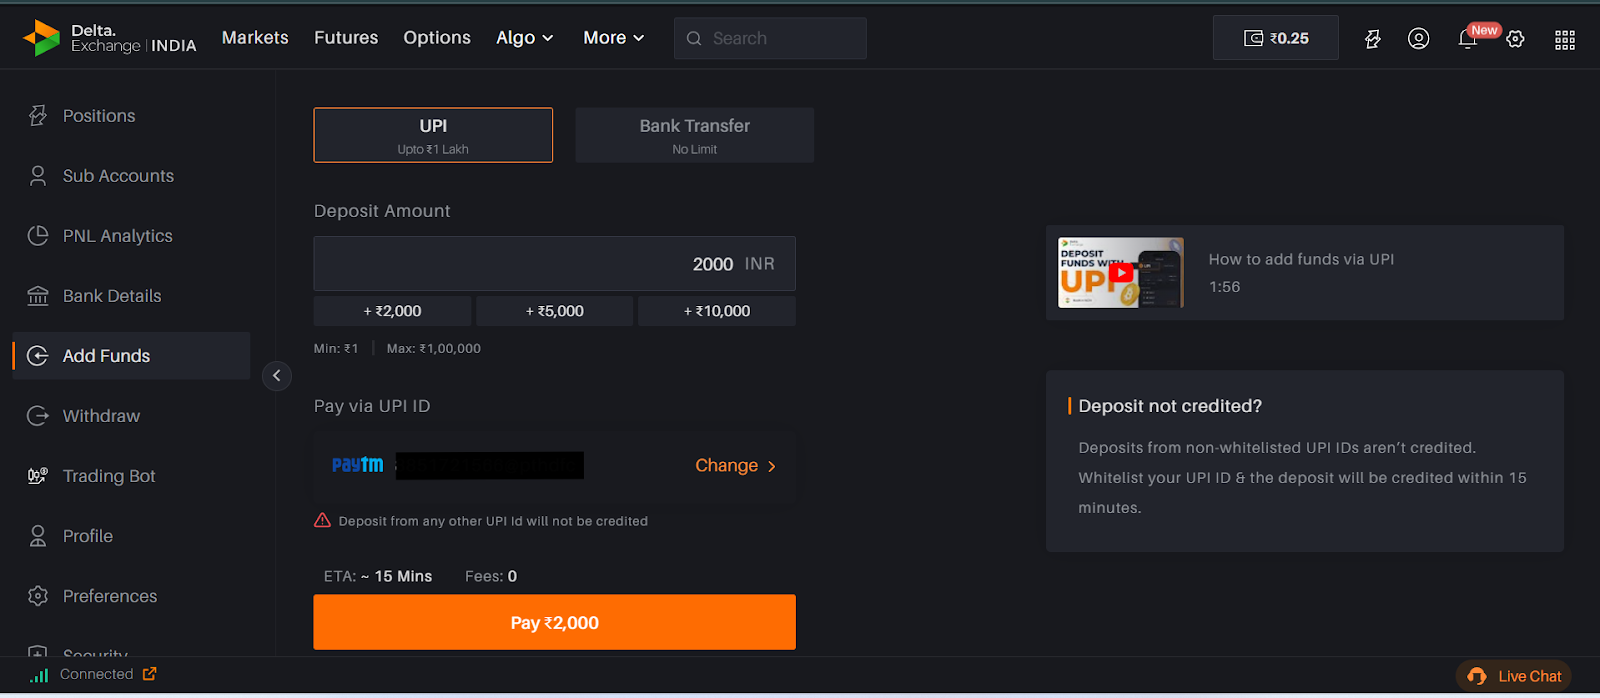The image size is (1600, 698).
Task: Collapse the sidebar with the chevron button
Action: pos(277,376)
